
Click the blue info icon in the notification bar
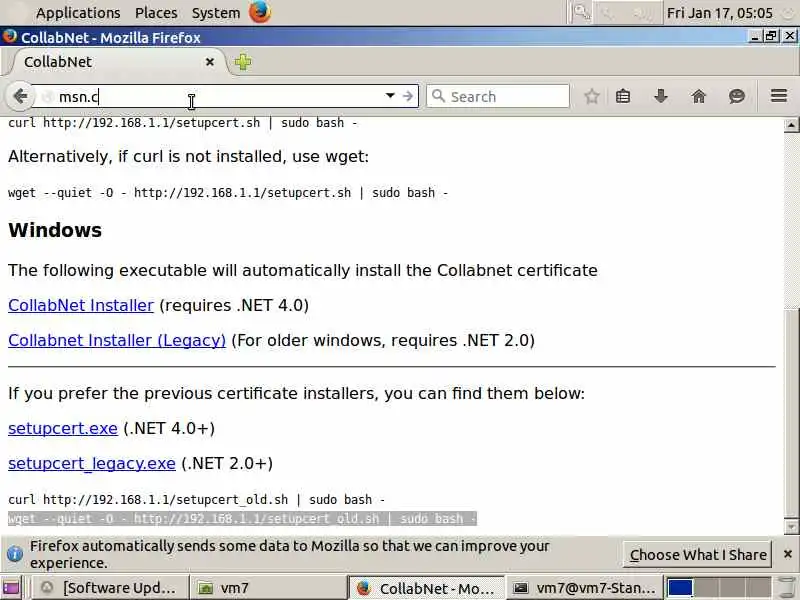pos(15,554)
